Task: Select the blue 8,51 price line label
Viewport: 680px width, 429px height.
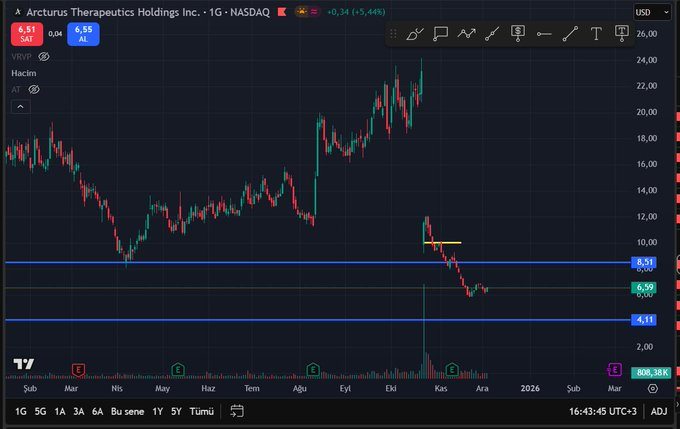Action: 644,262
